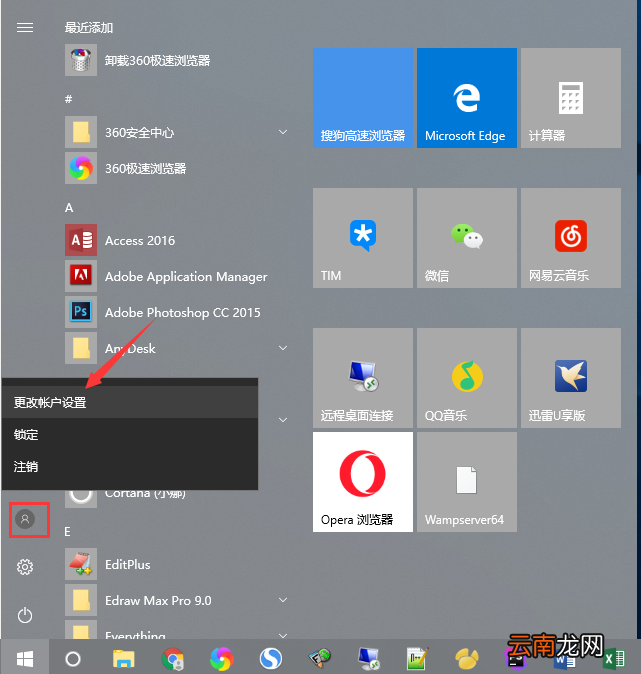Launch Google Chrome from the taskbar

click(173, 659)
